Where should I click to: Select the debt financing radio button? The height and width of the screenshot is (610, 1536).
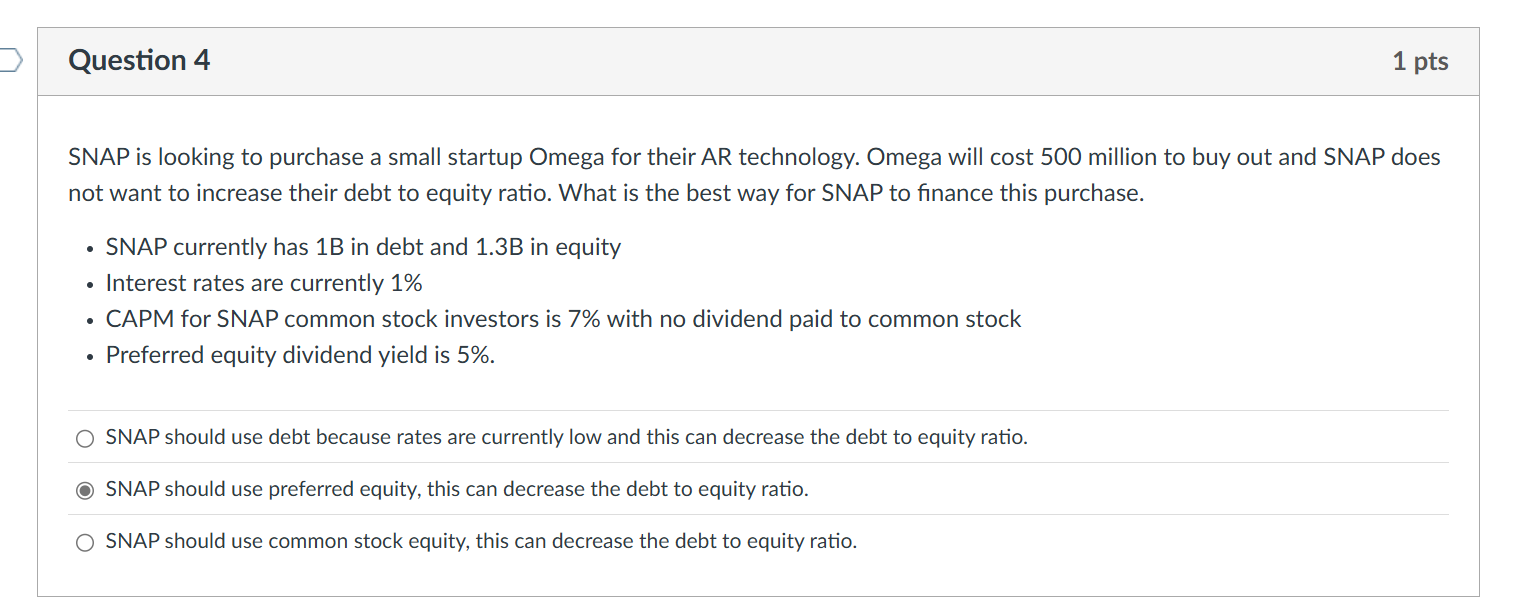(84, 437)
